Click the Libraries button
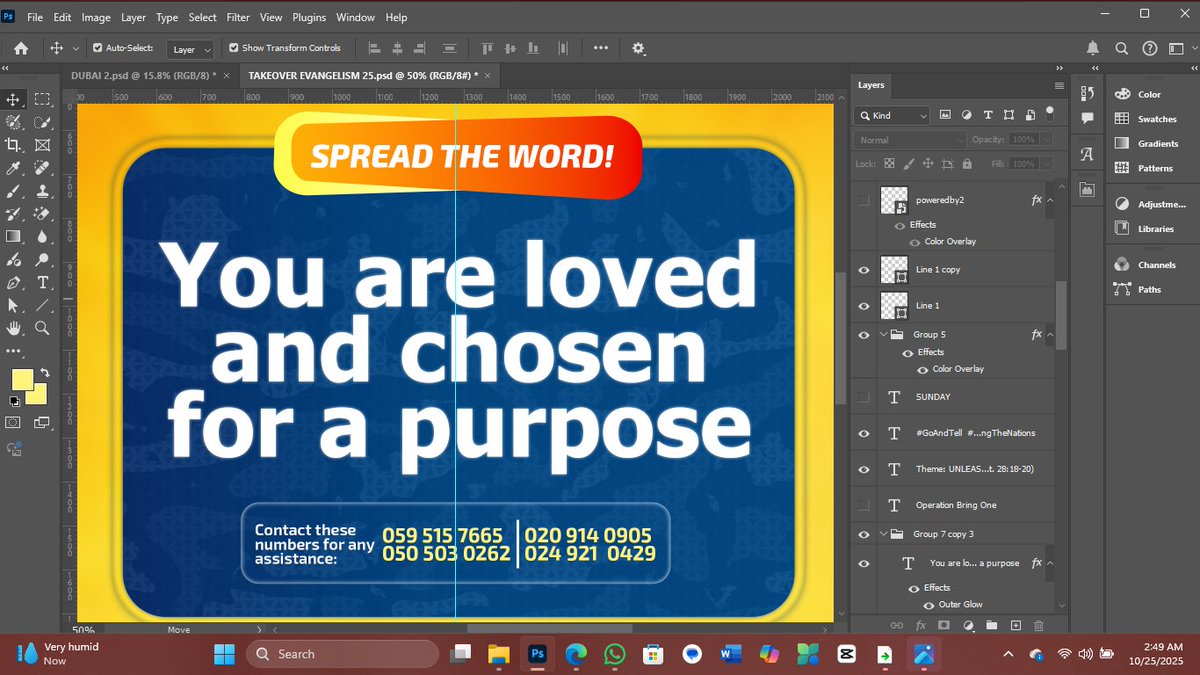 pos(1144,228)
